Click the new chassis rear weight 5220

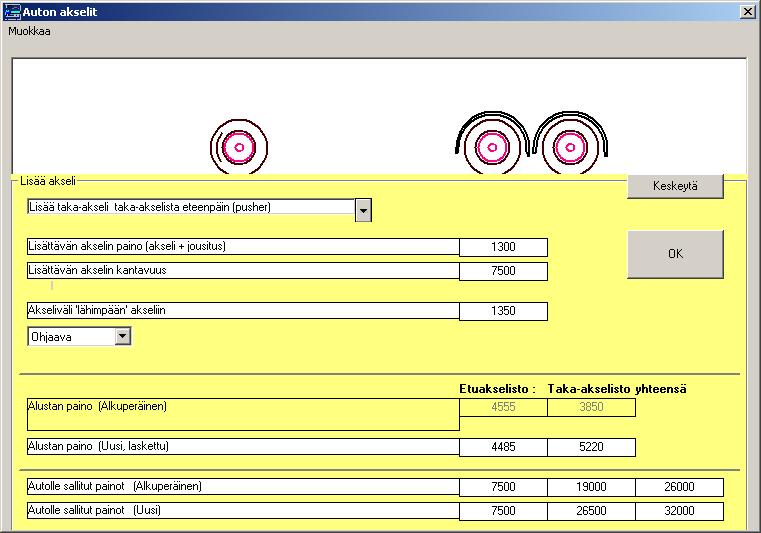591,447
